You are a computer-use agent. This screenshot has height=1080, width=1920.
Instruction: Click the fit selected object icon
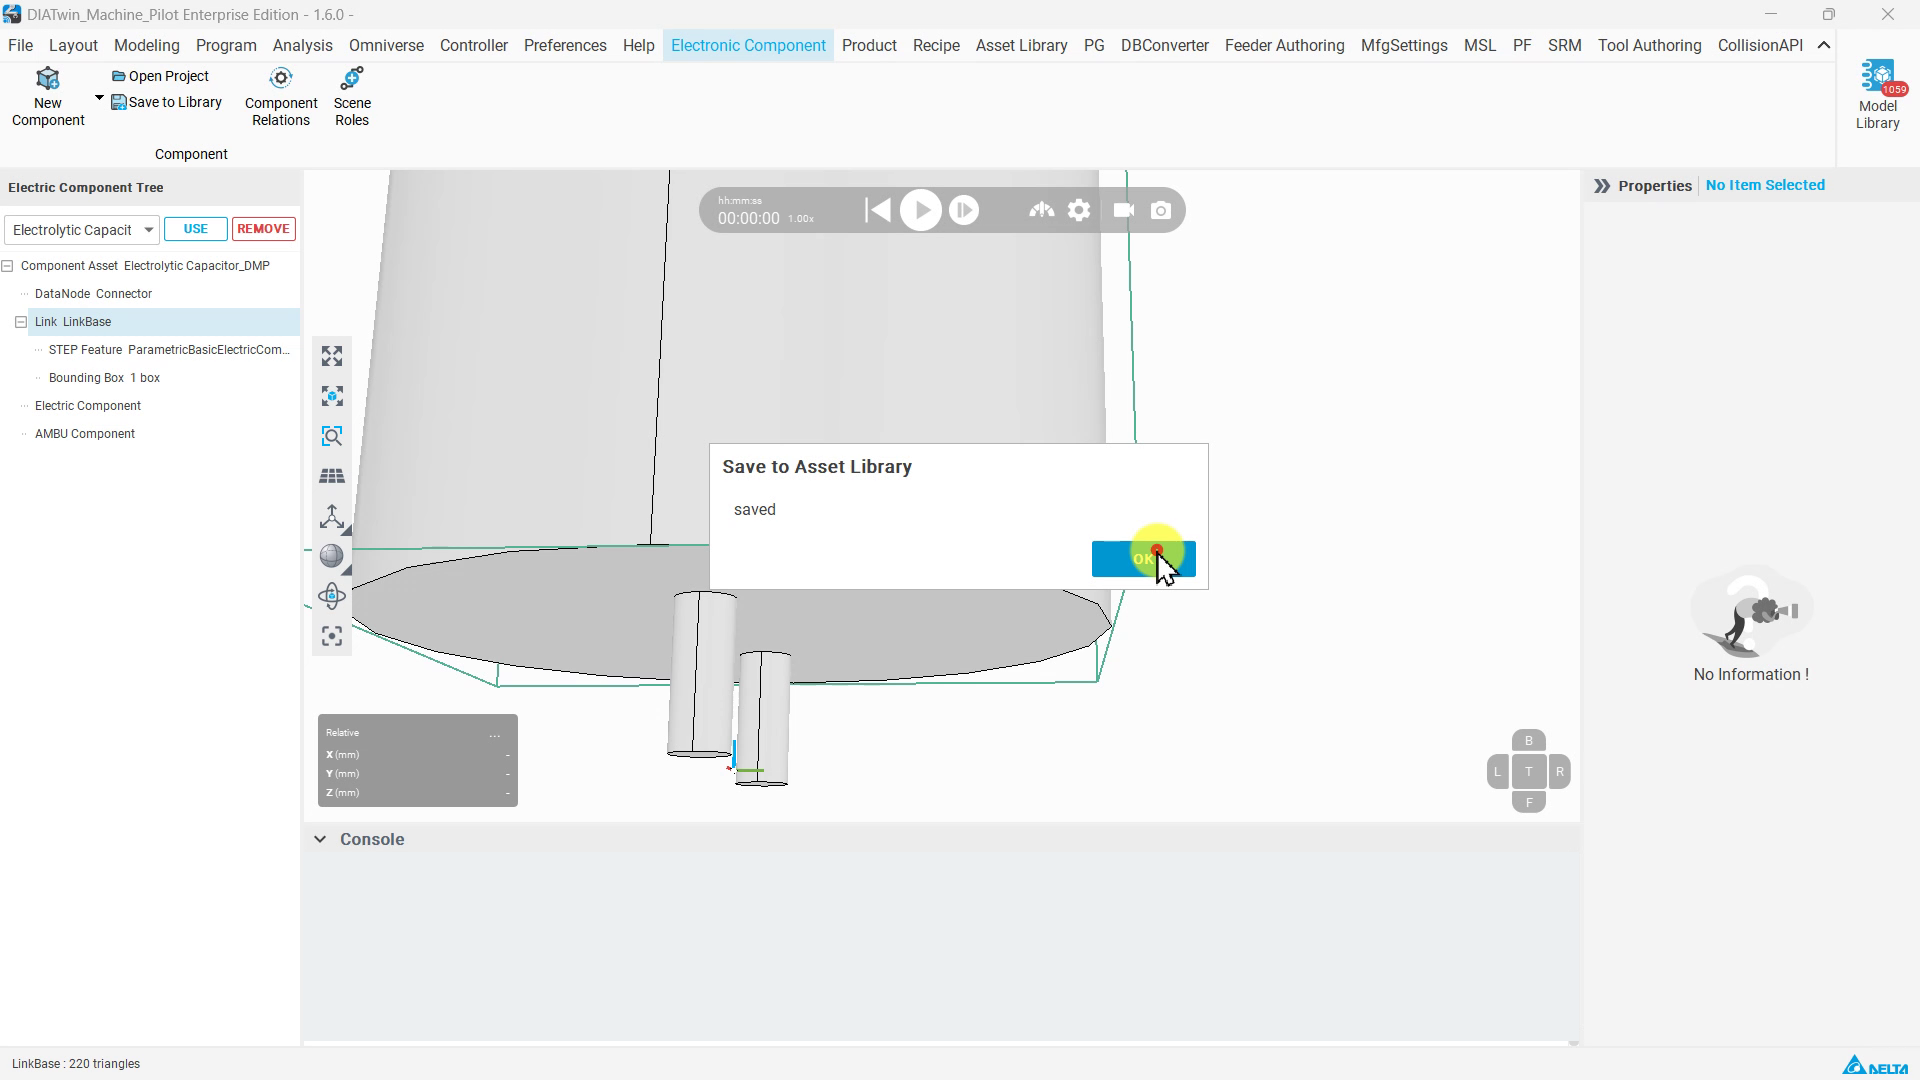(x=332, y=397)
